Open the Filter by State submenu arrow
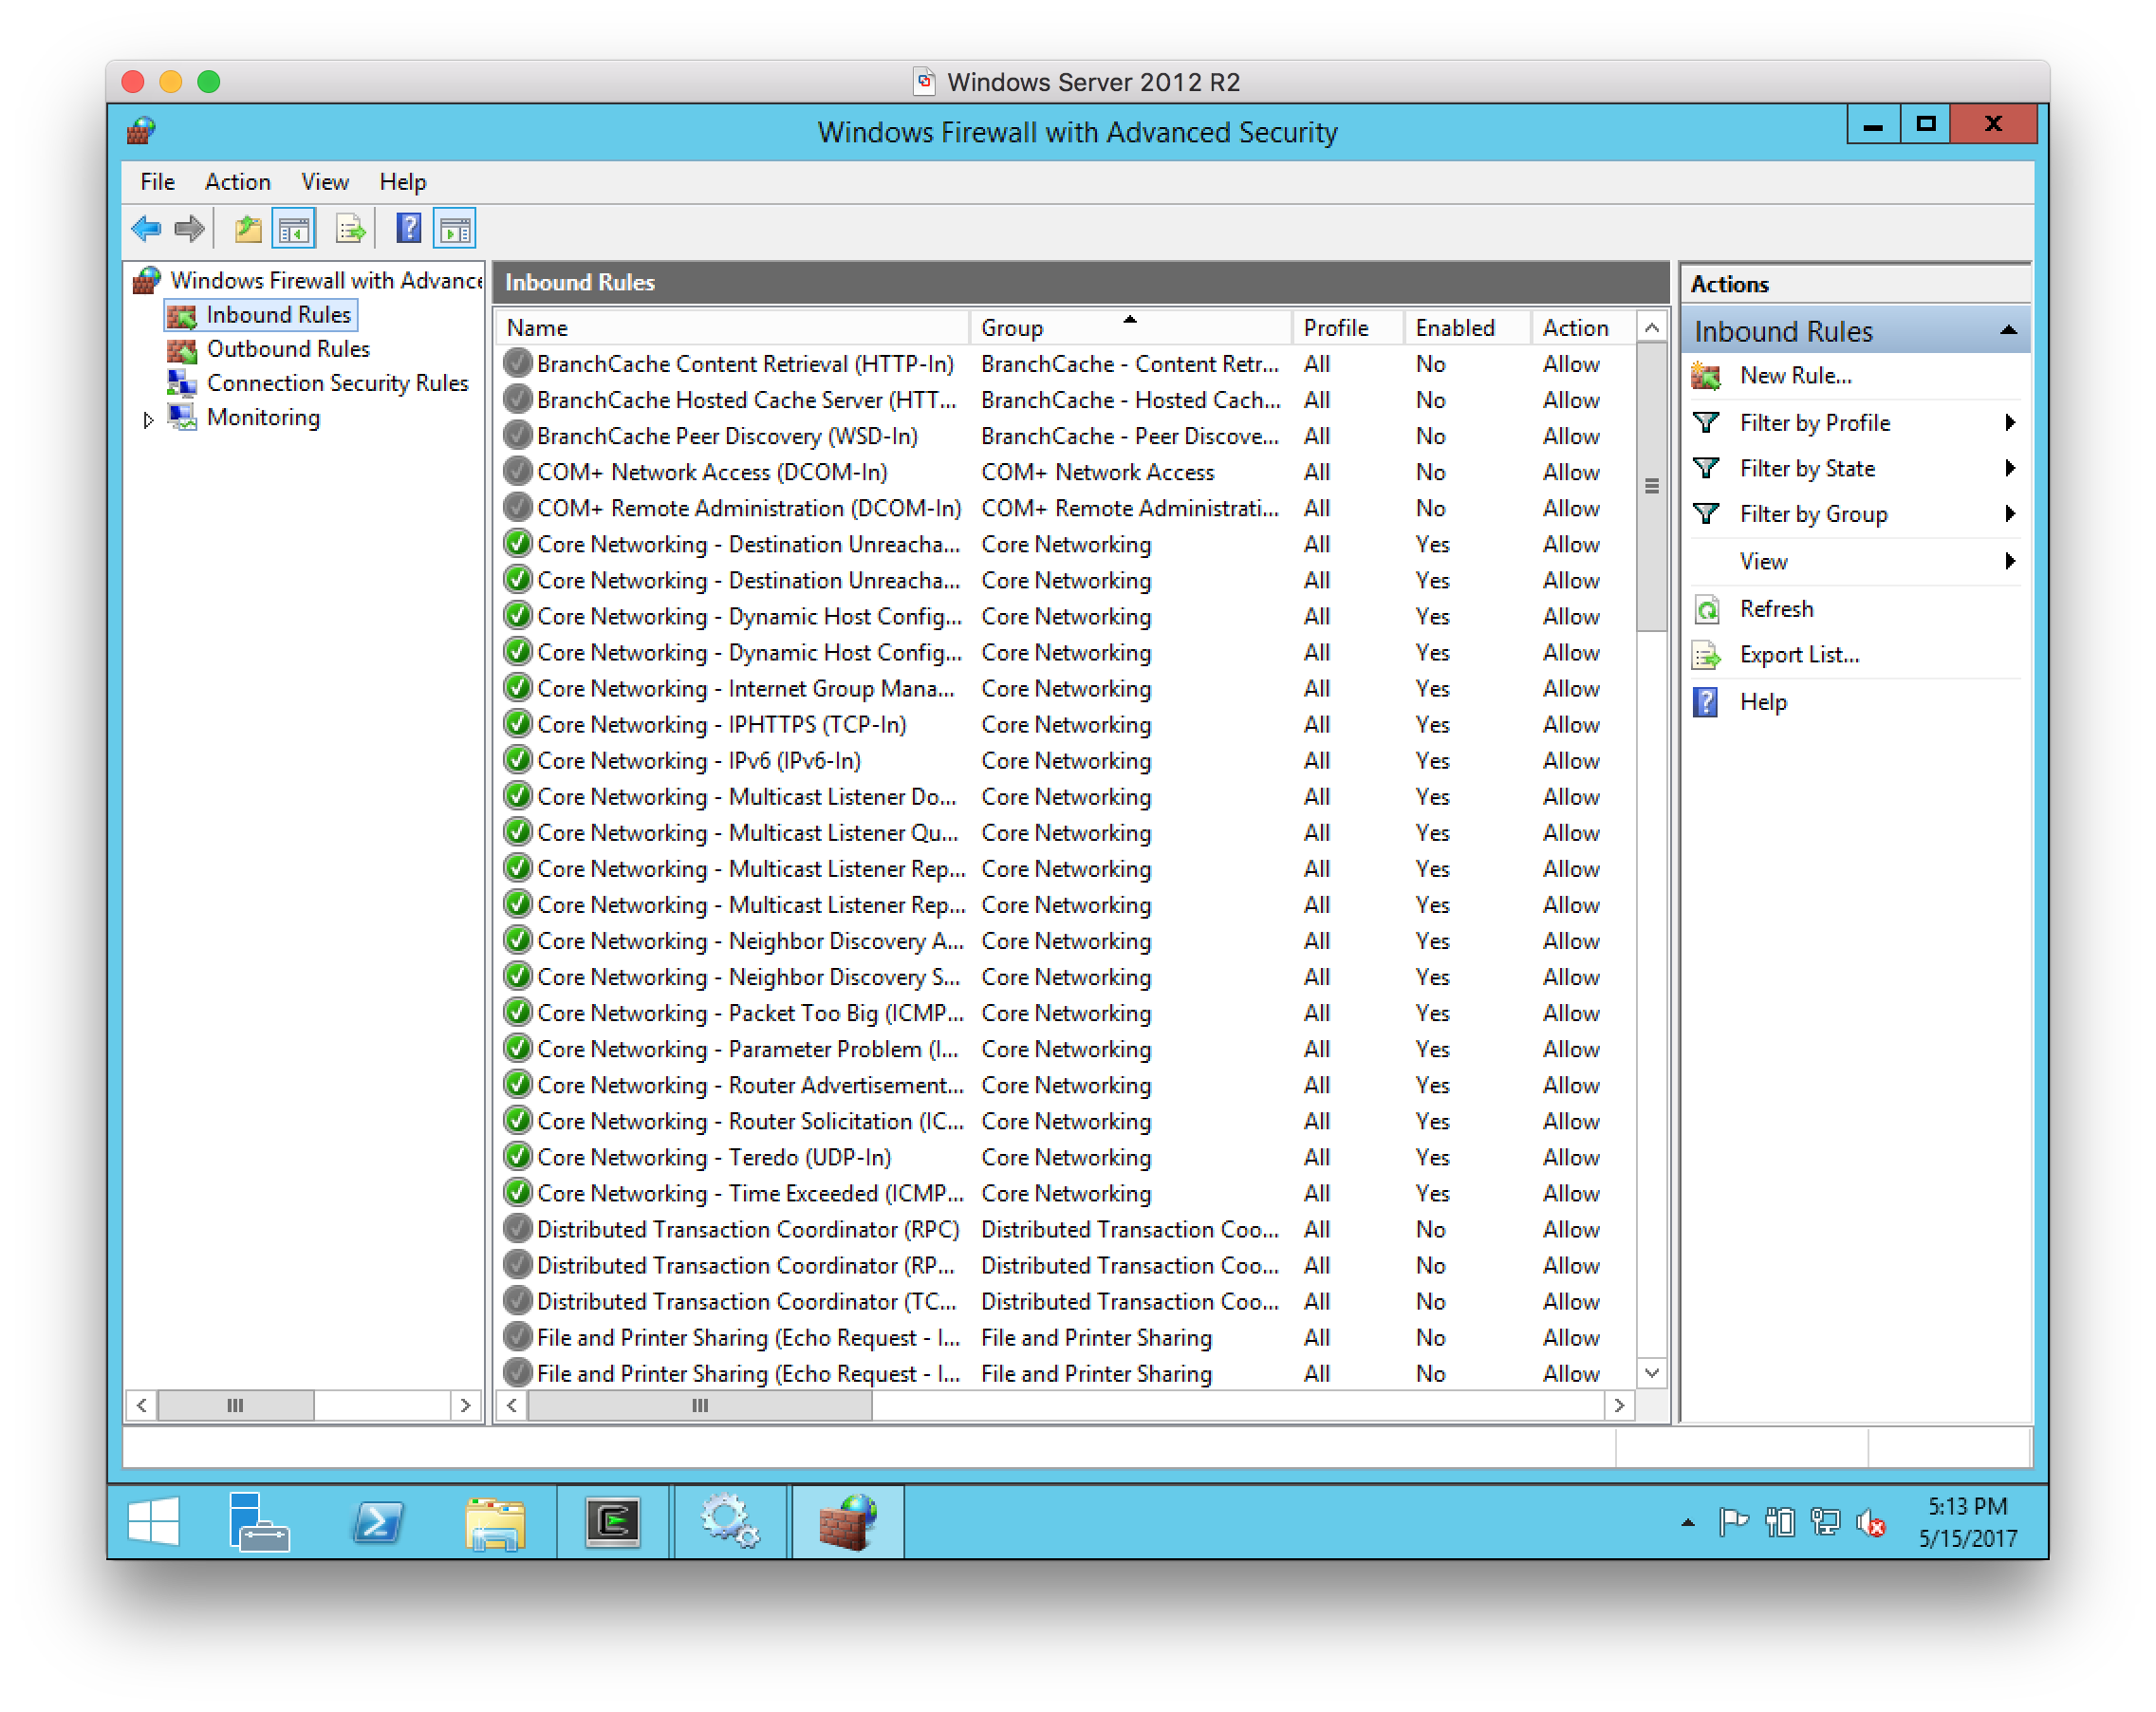This screenshot has height=1712, width=2156. point(2010,469)
